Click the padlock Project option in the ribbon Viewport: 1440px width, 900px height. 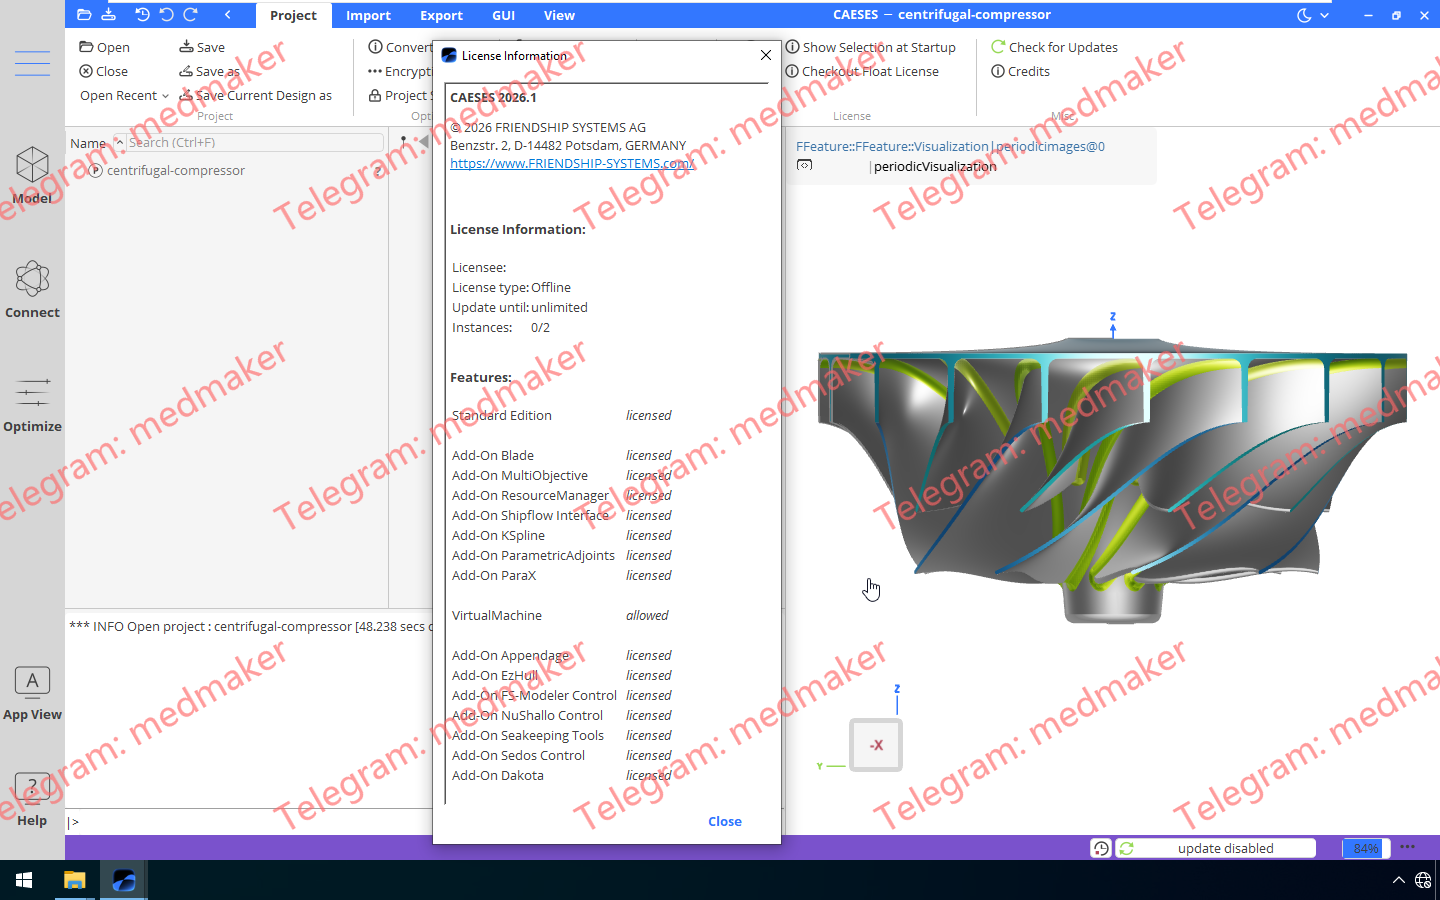[x=400, y=95]
